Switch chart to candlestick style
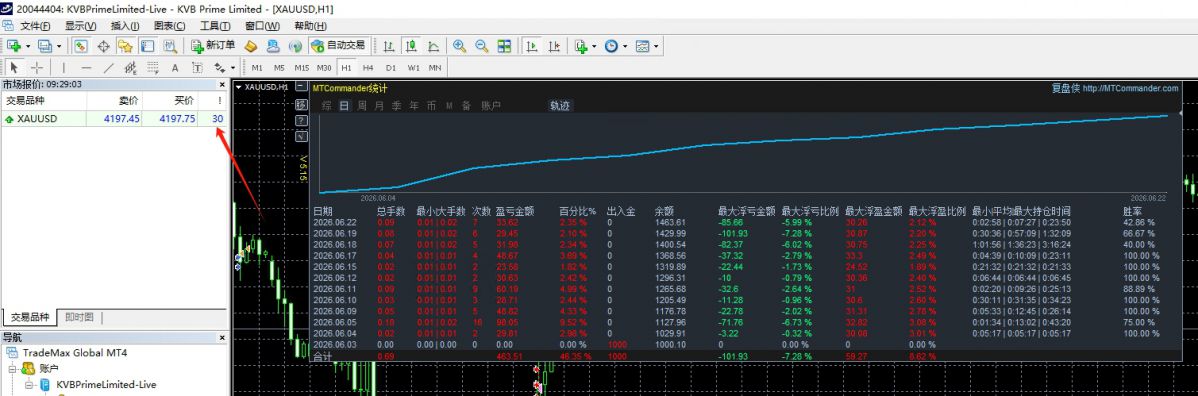Viewport: 1198px width, 396px height. pyautogui.click(x=411, y=46)
